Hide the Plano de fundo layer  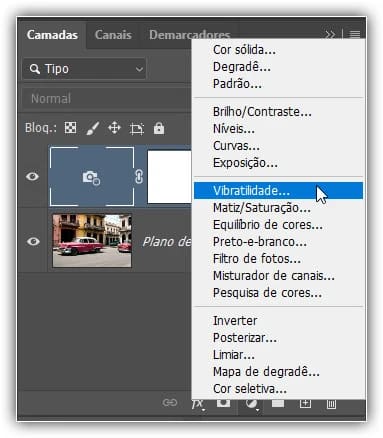tap(33, 241)
